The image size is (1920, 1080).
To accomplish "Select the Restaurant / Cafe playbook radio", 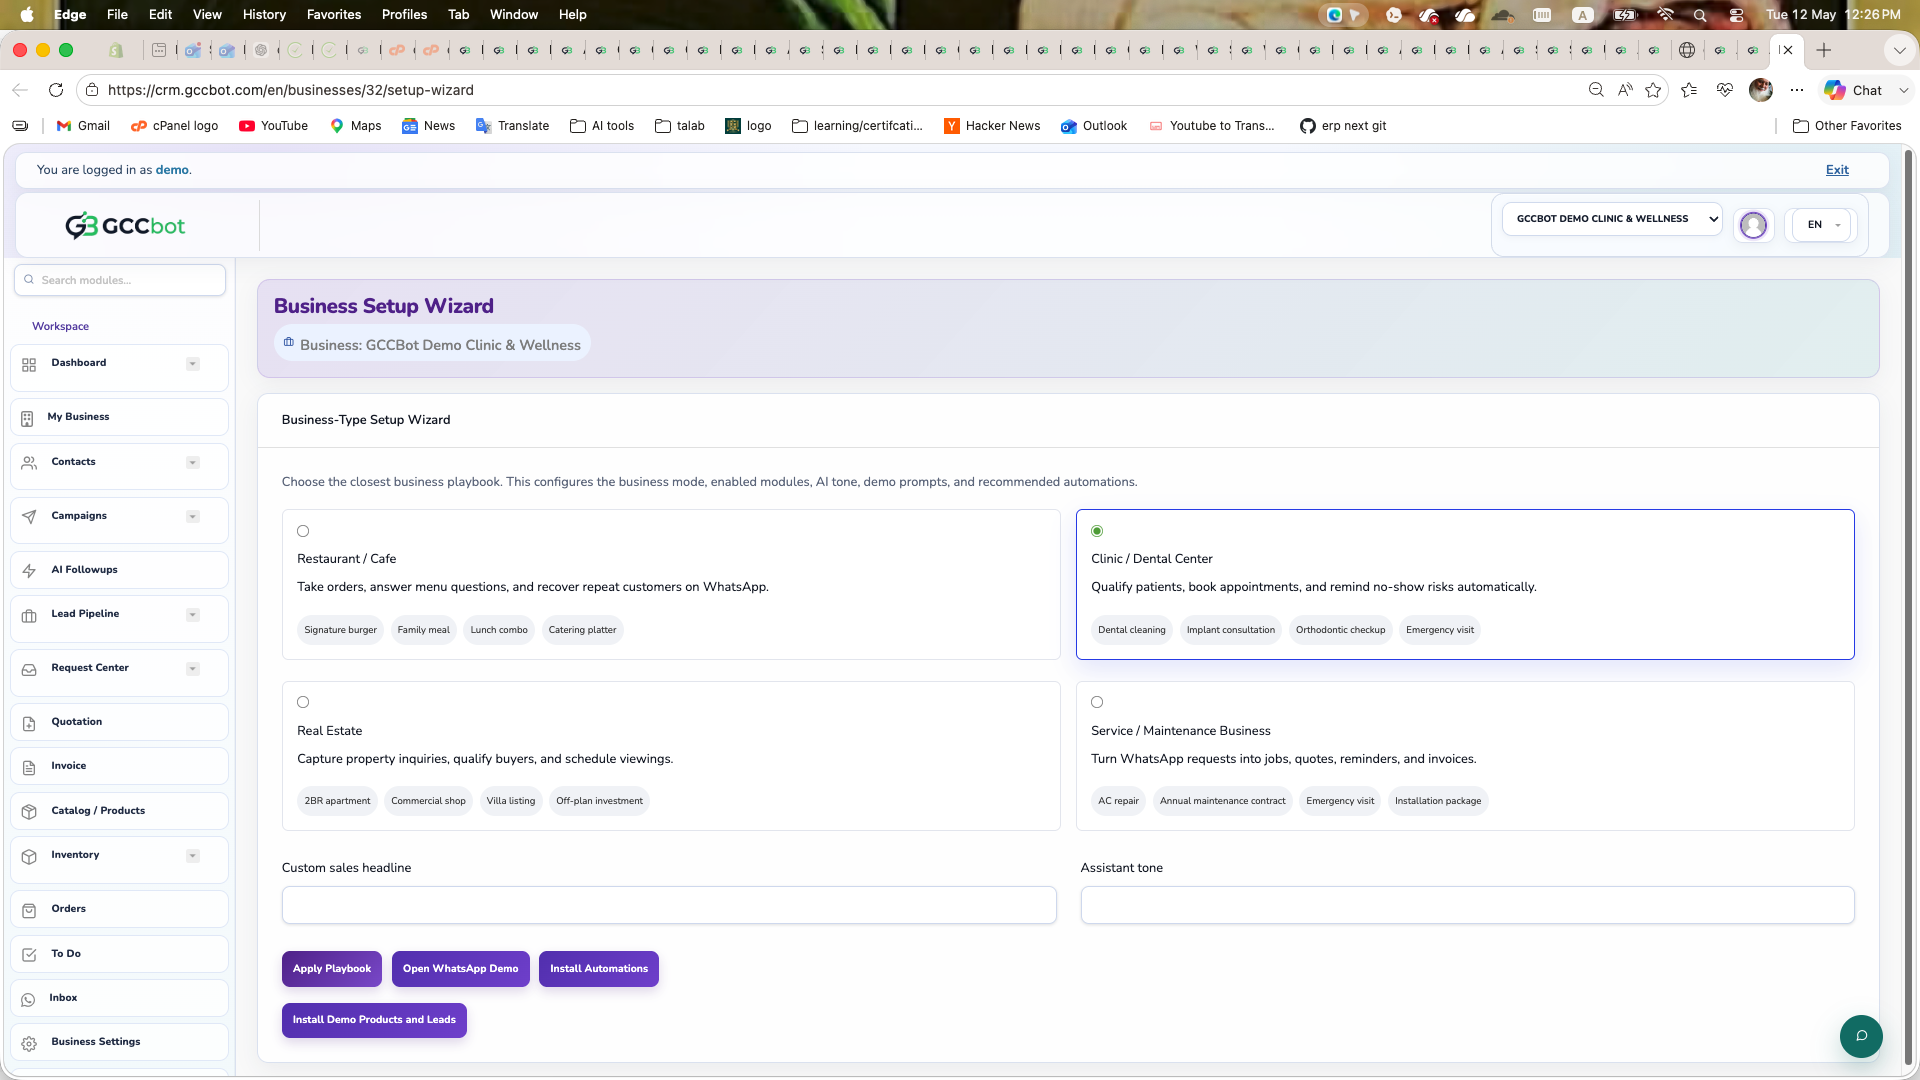I will 303,531.
